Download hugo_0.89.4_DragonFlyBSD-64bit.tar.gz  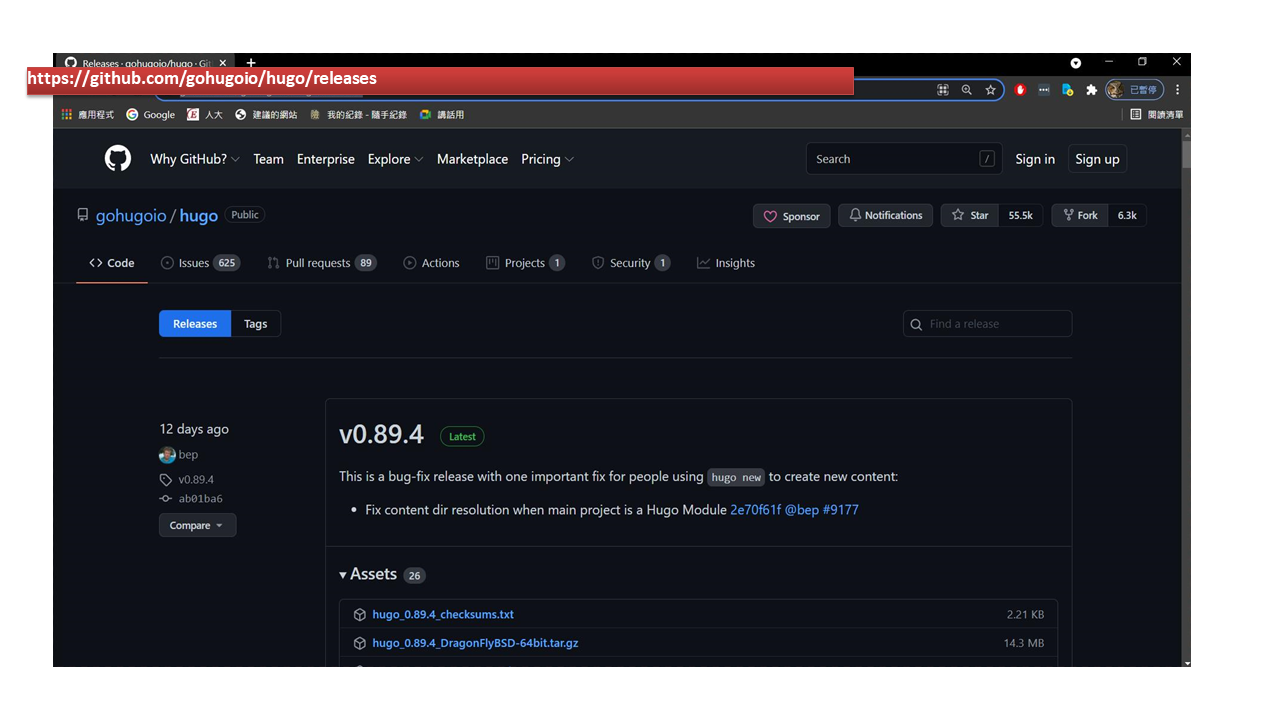tap(475, 643)
